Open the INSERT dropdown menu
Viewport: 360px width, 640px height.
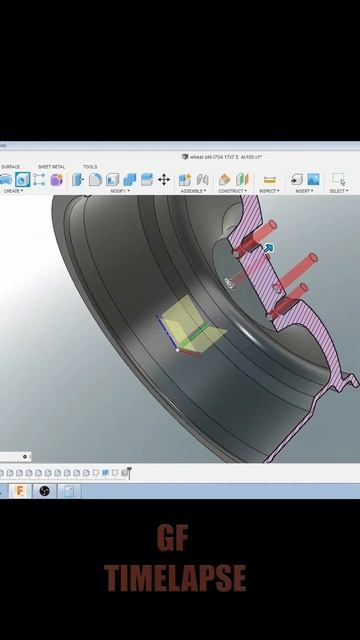pyautogui.click(x=304, y=191)
